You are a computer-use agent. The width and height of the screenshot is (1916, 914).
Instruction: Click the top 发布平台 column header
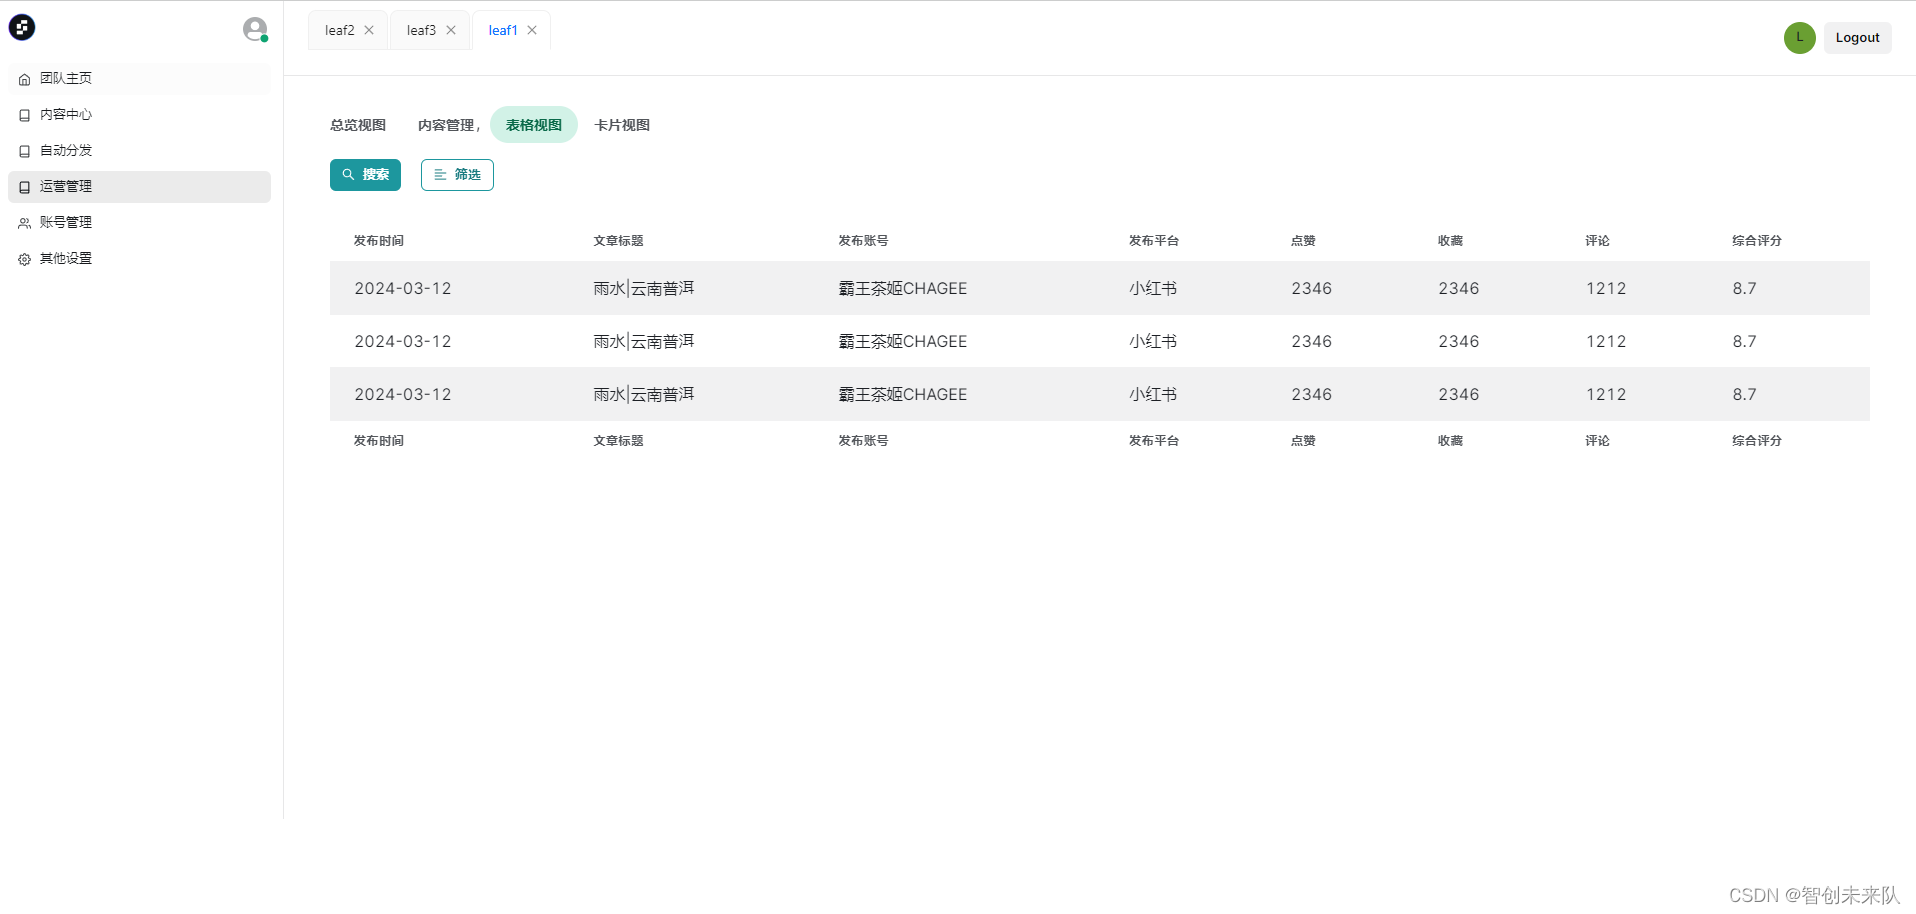[1154, 241]
